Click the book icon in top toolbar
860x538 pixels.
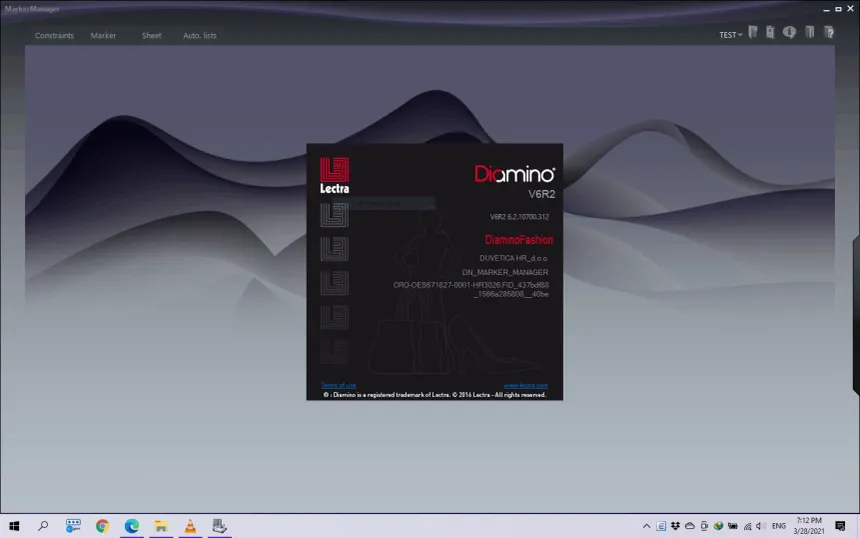pos(810,33)
